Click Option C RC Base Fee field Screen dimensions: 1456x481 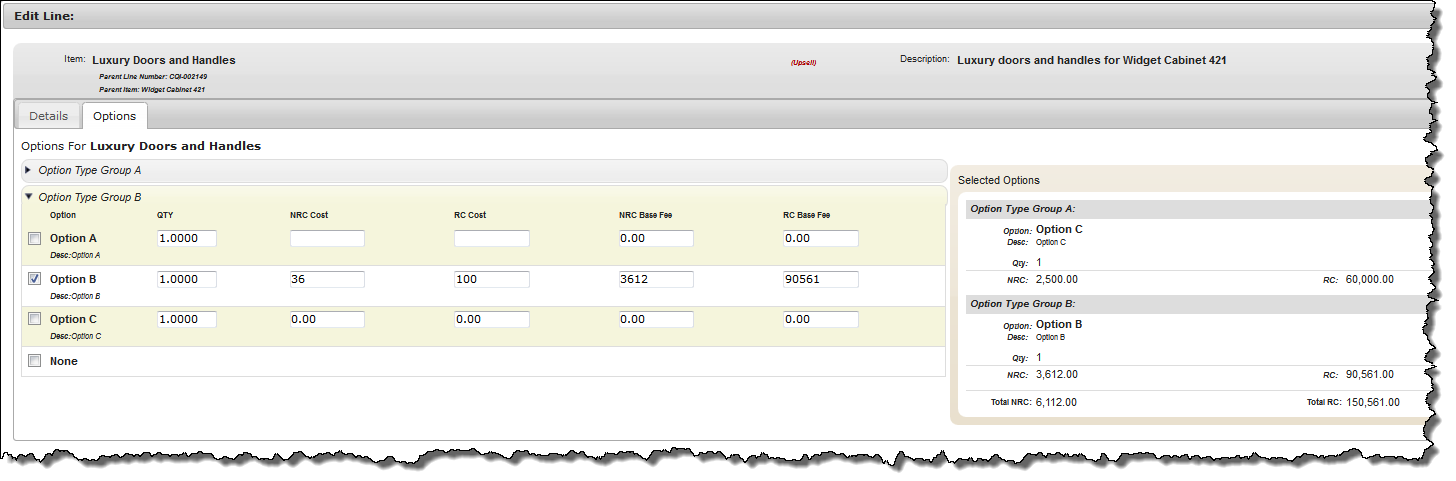tap(820, 320)
